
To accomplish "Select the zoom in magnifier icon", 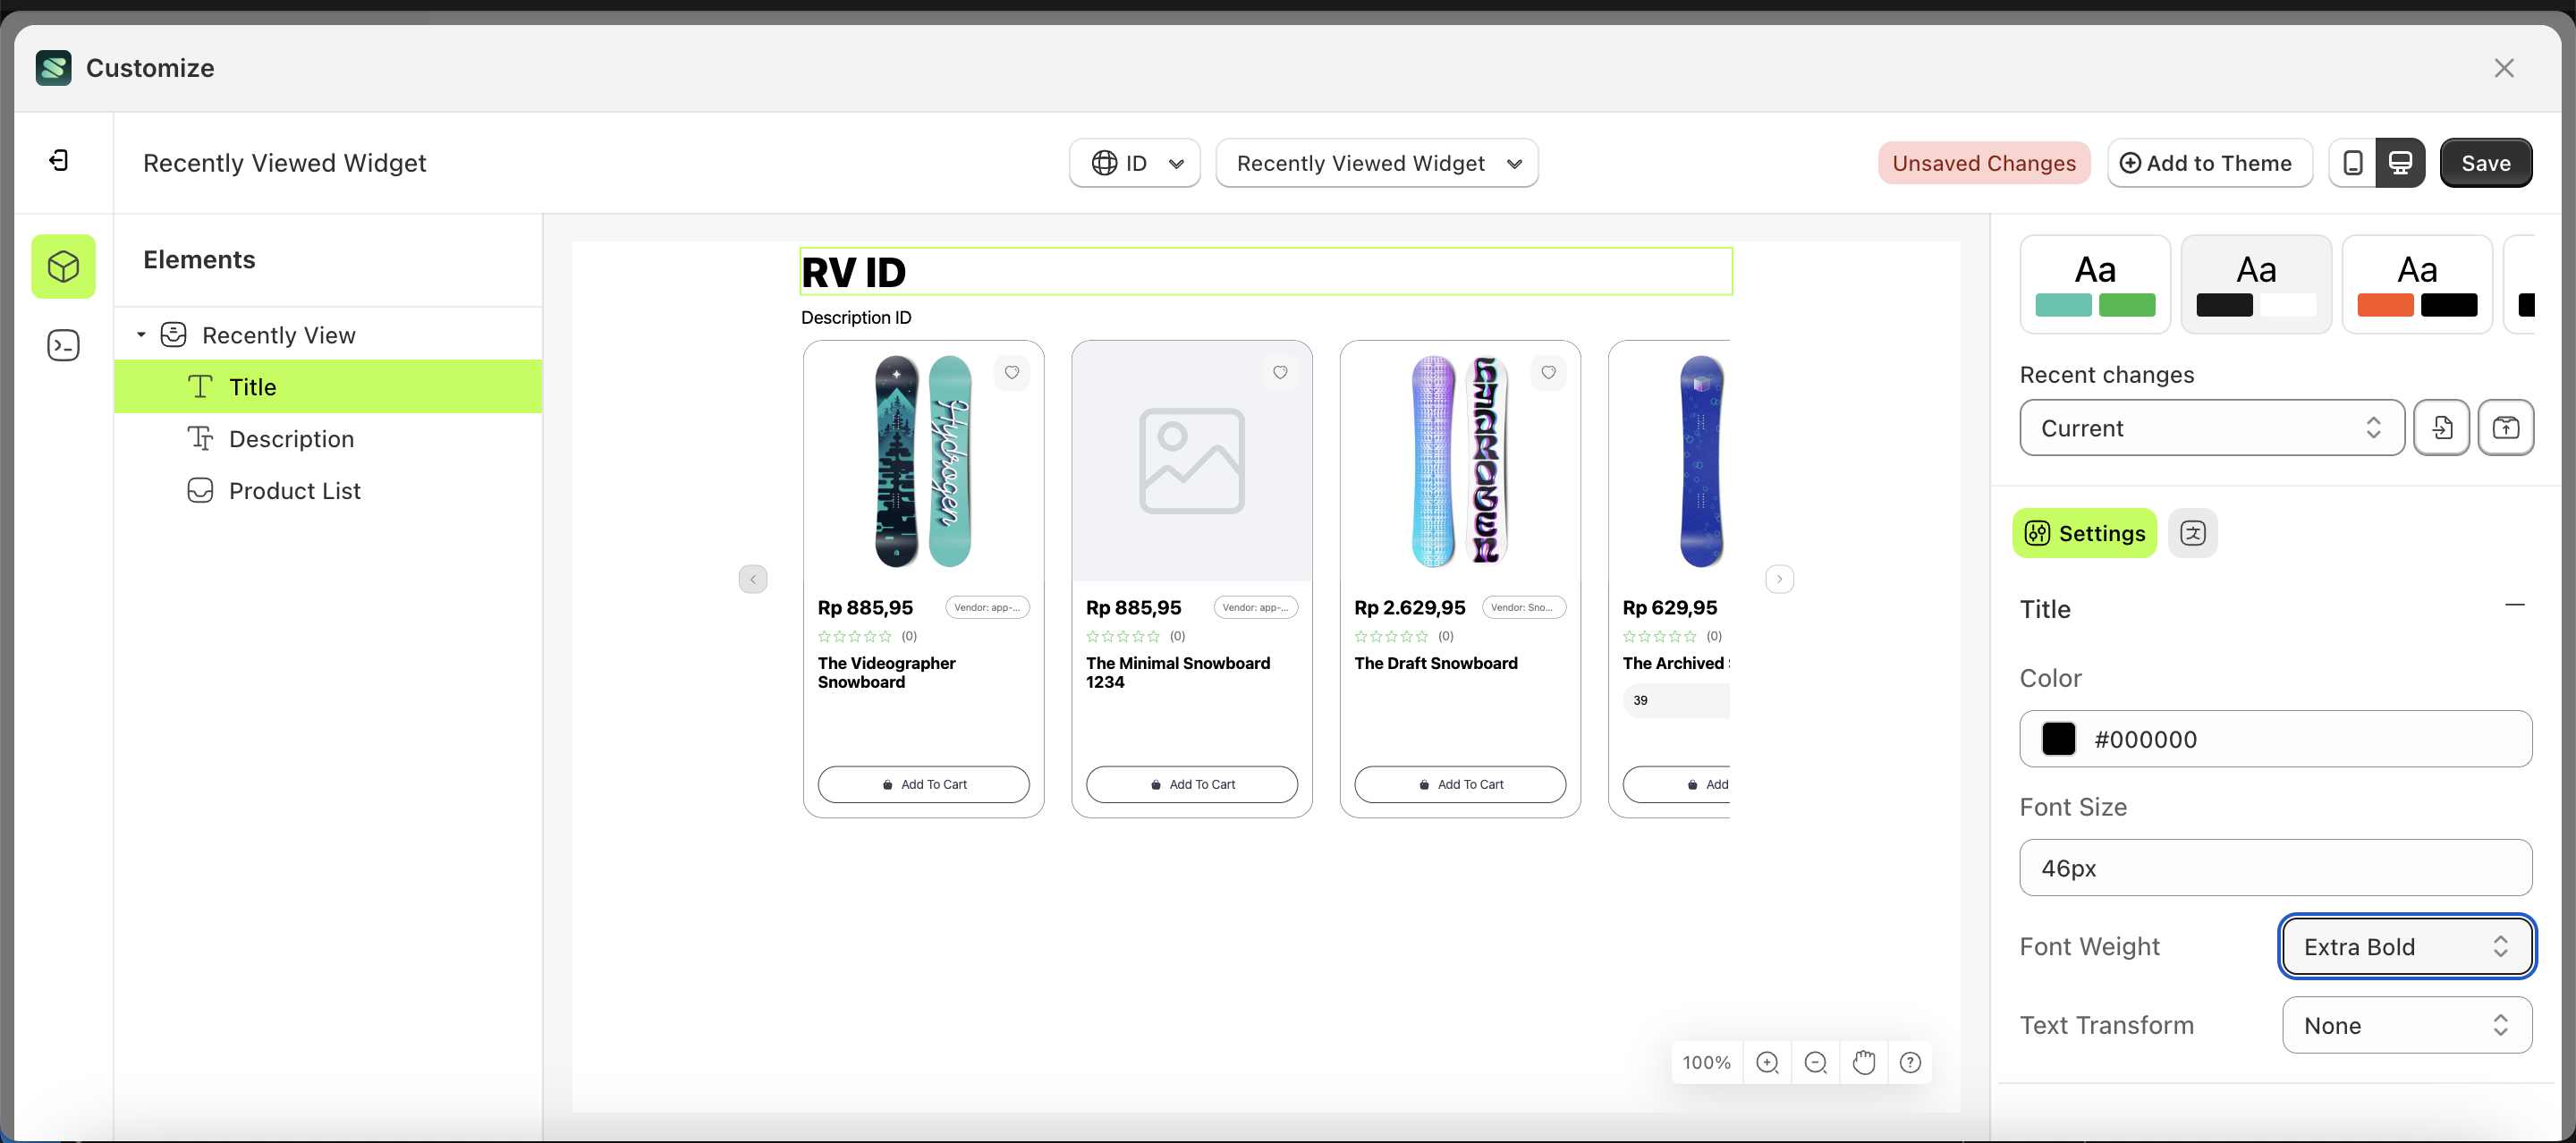I will tap(1767, 1062).
